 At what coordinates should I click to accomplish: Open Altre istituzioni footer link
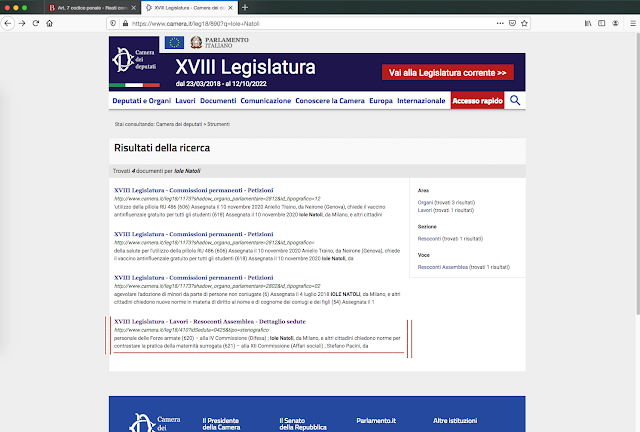coord(455,421)
